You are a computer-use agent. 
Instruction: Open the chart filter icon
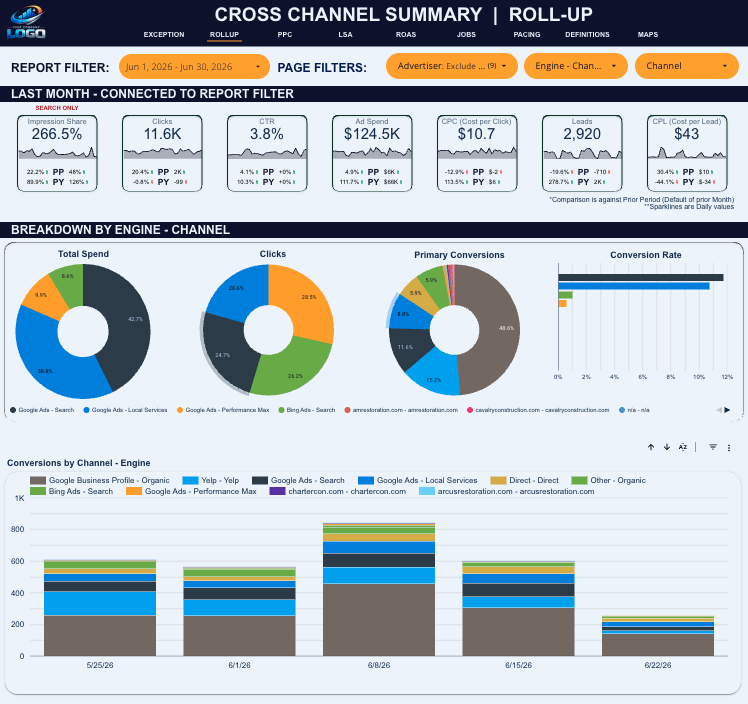(x=713, y=447)
